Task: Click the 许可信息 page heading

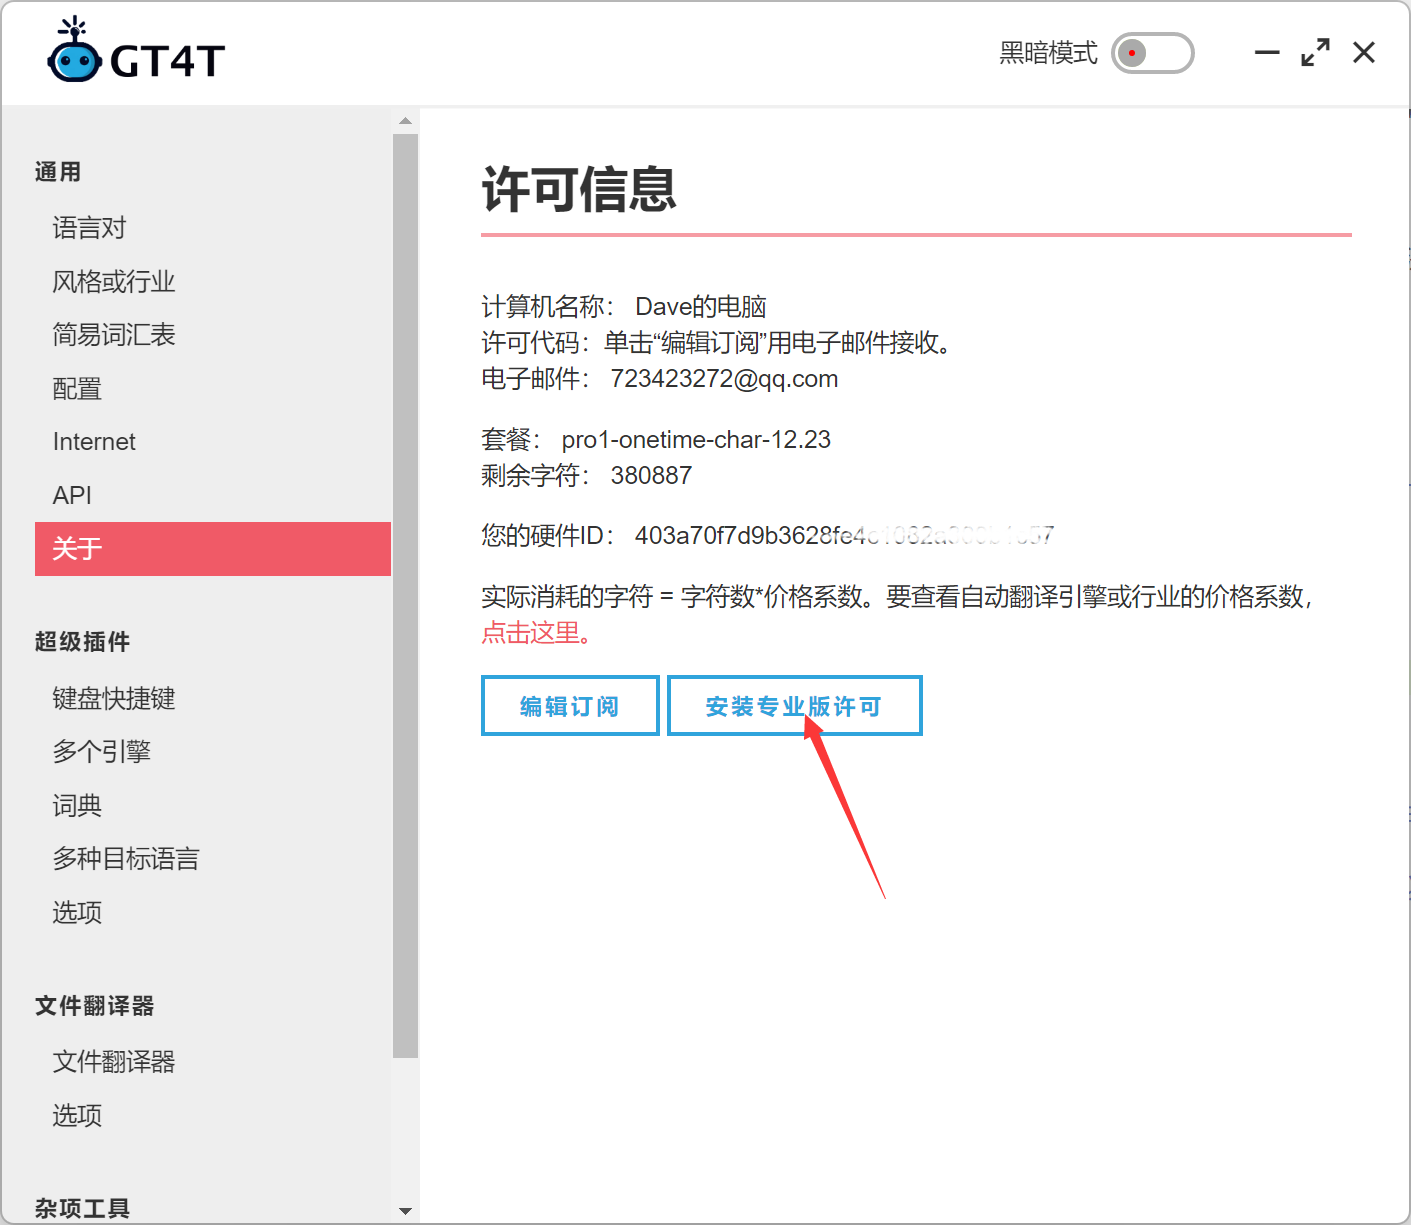Action: click(579, 189)
